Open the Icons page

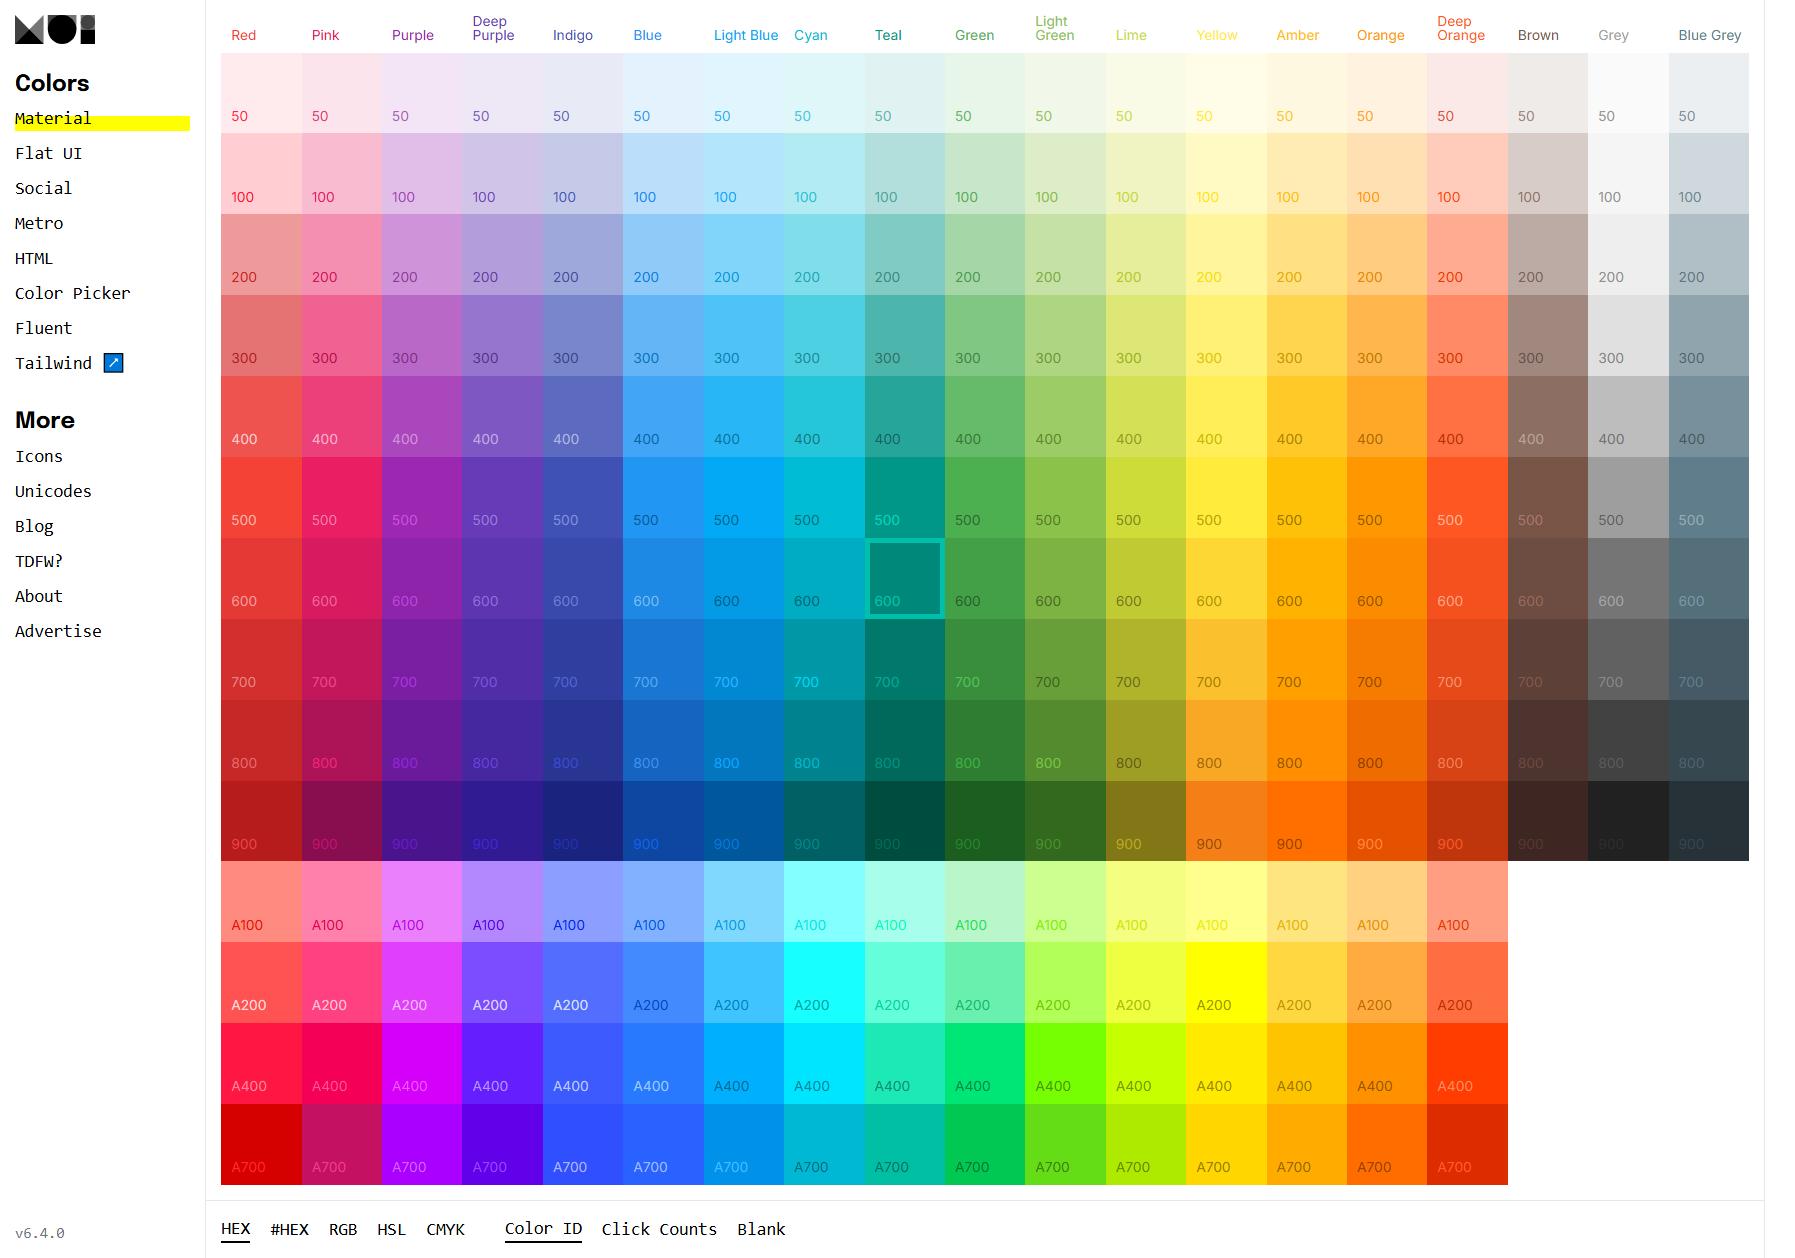click(x=39, y=456)
